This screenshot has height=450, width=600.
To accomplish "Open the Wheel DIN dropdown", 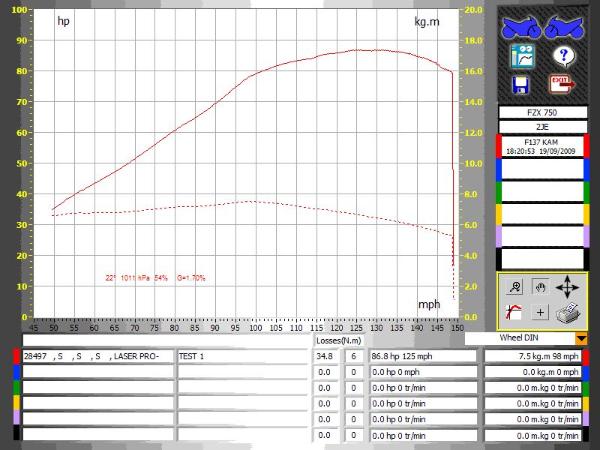I will [581, 339].
